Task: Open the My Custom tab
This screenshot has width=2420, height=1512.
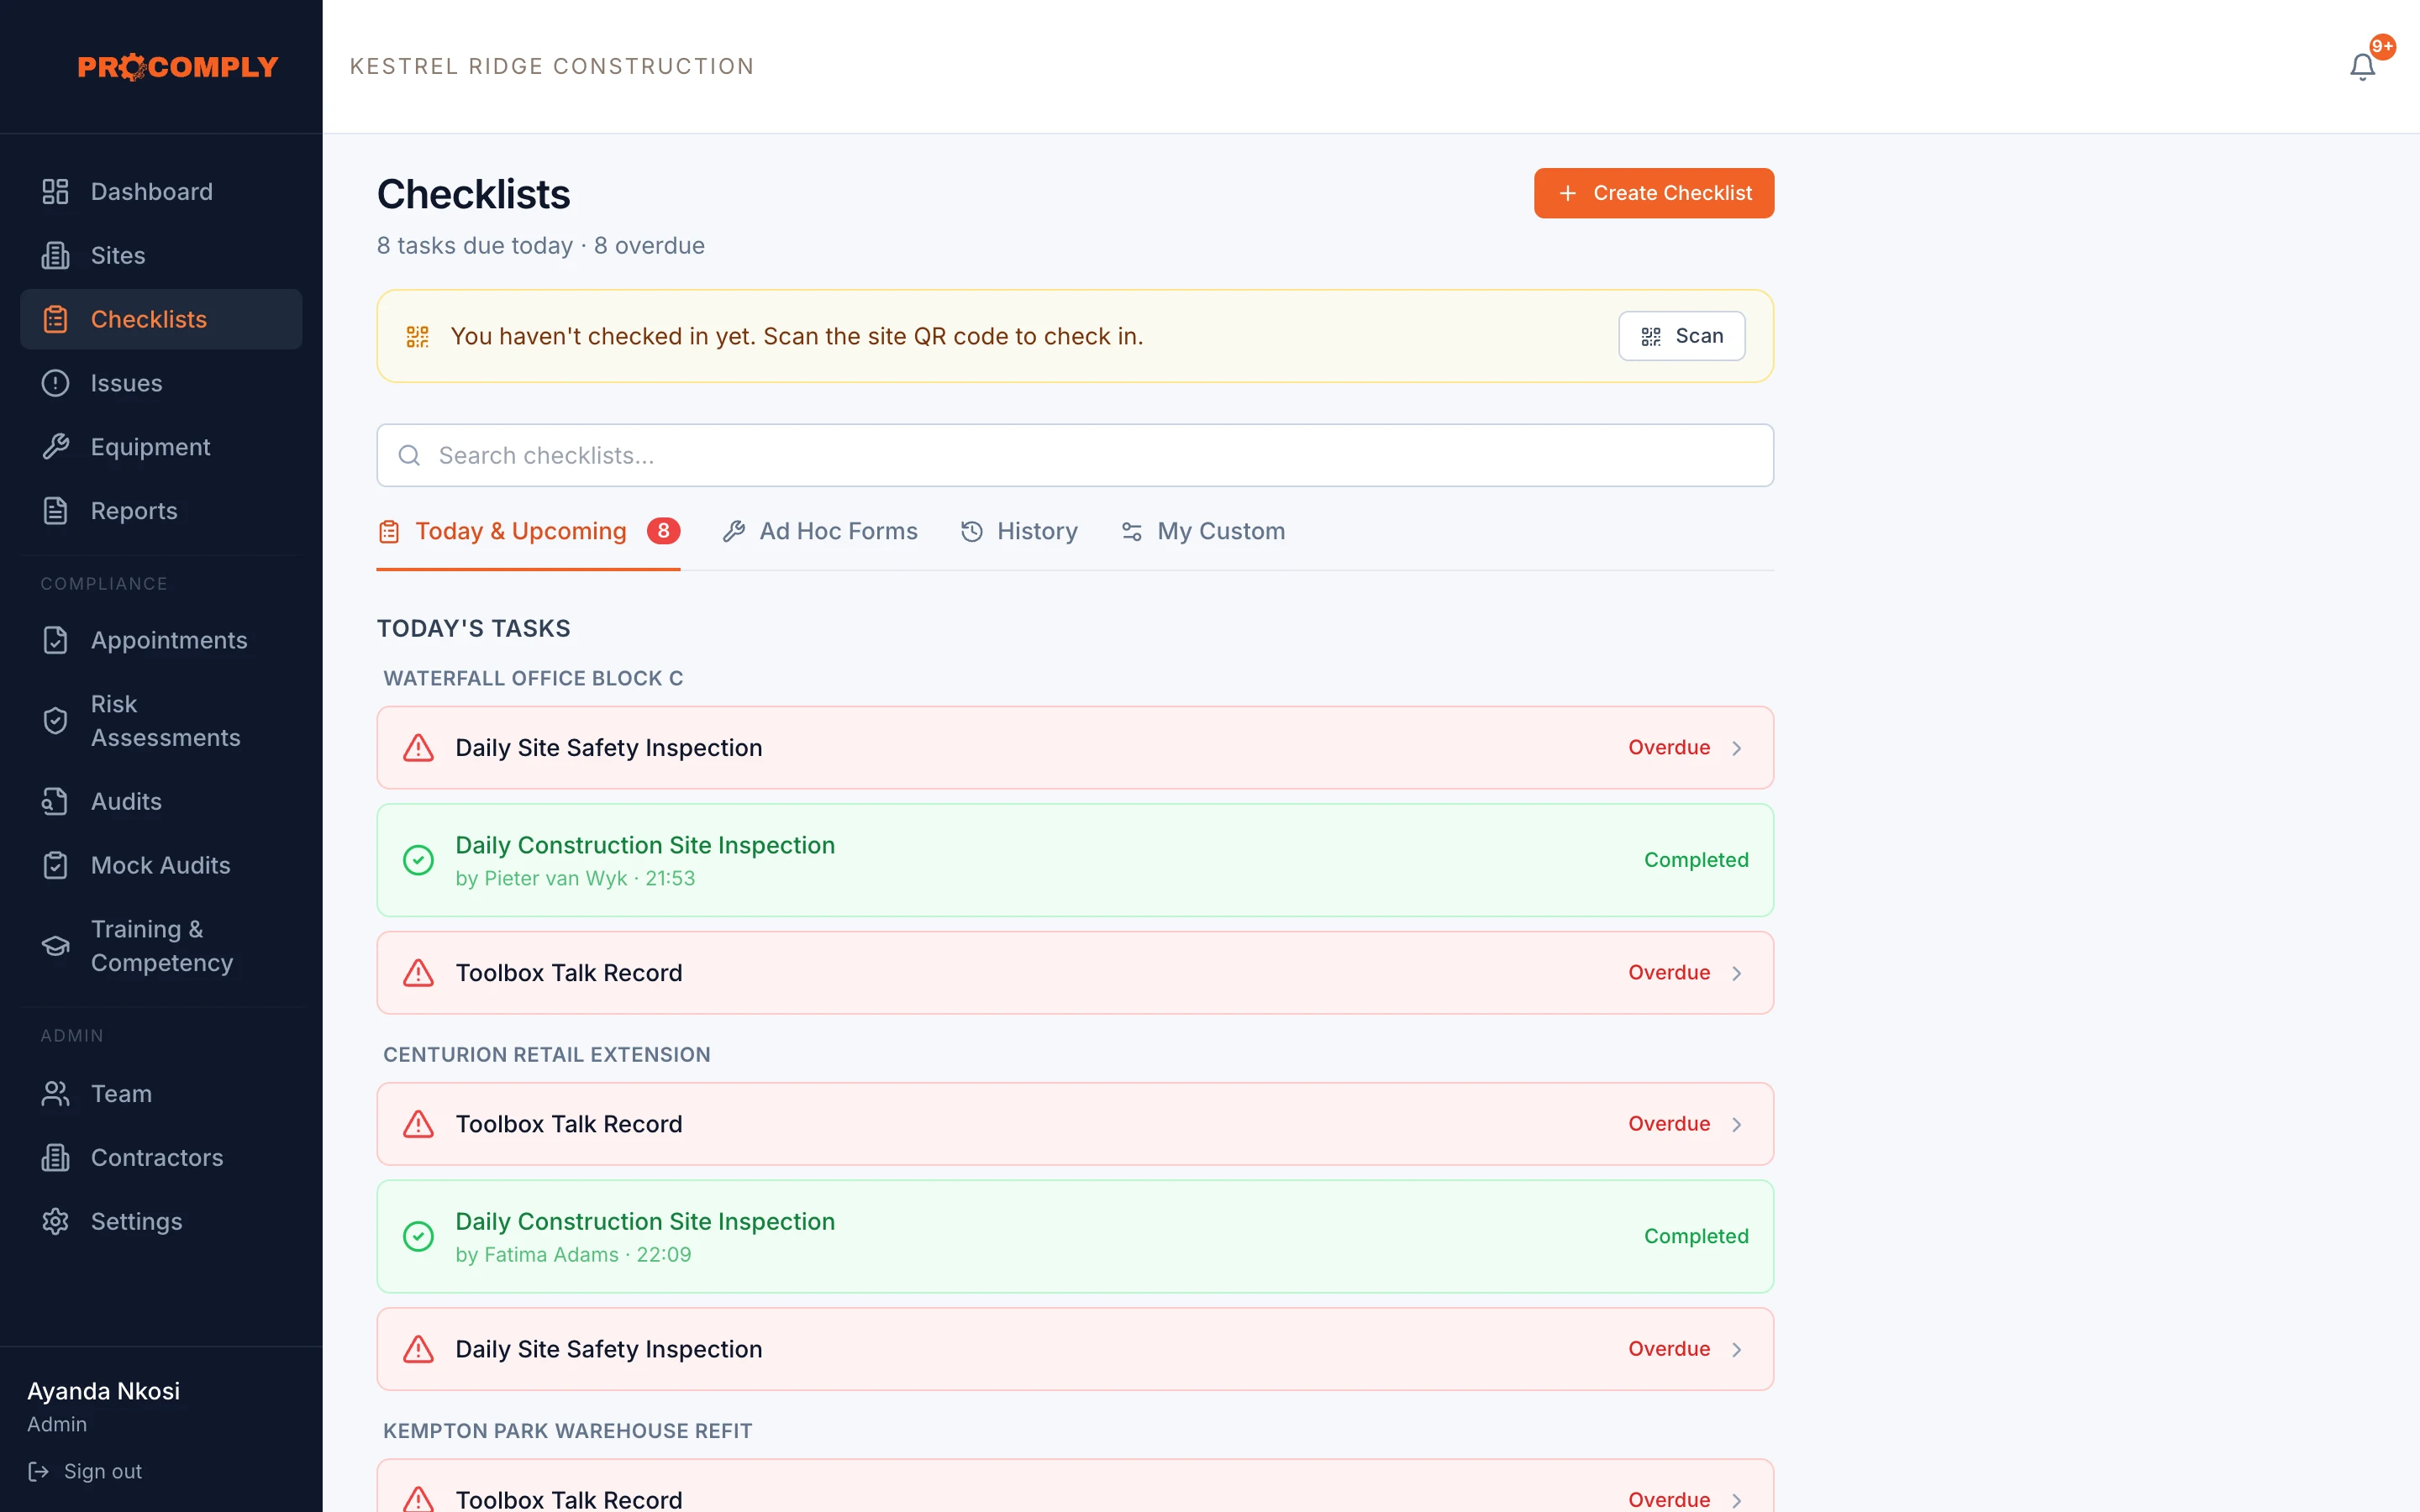Action: coord(1203,531)
